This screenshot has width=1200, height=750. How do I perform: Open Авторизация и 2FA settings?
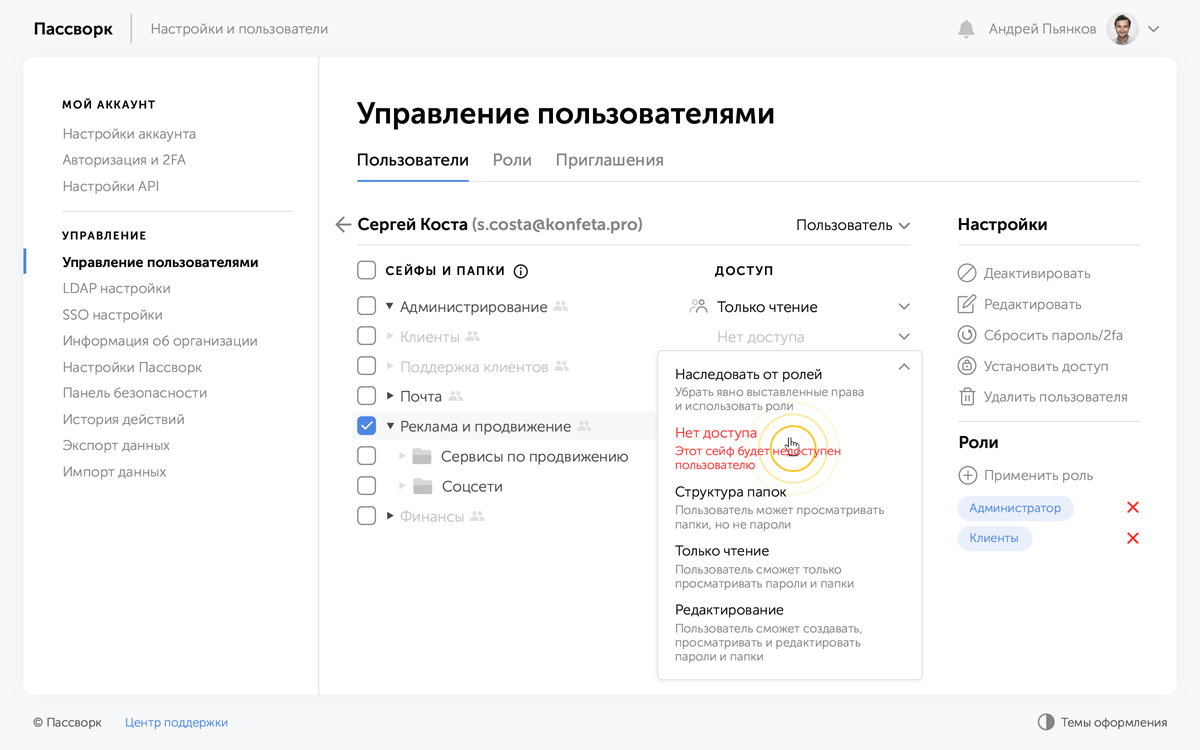click(124, 160)
